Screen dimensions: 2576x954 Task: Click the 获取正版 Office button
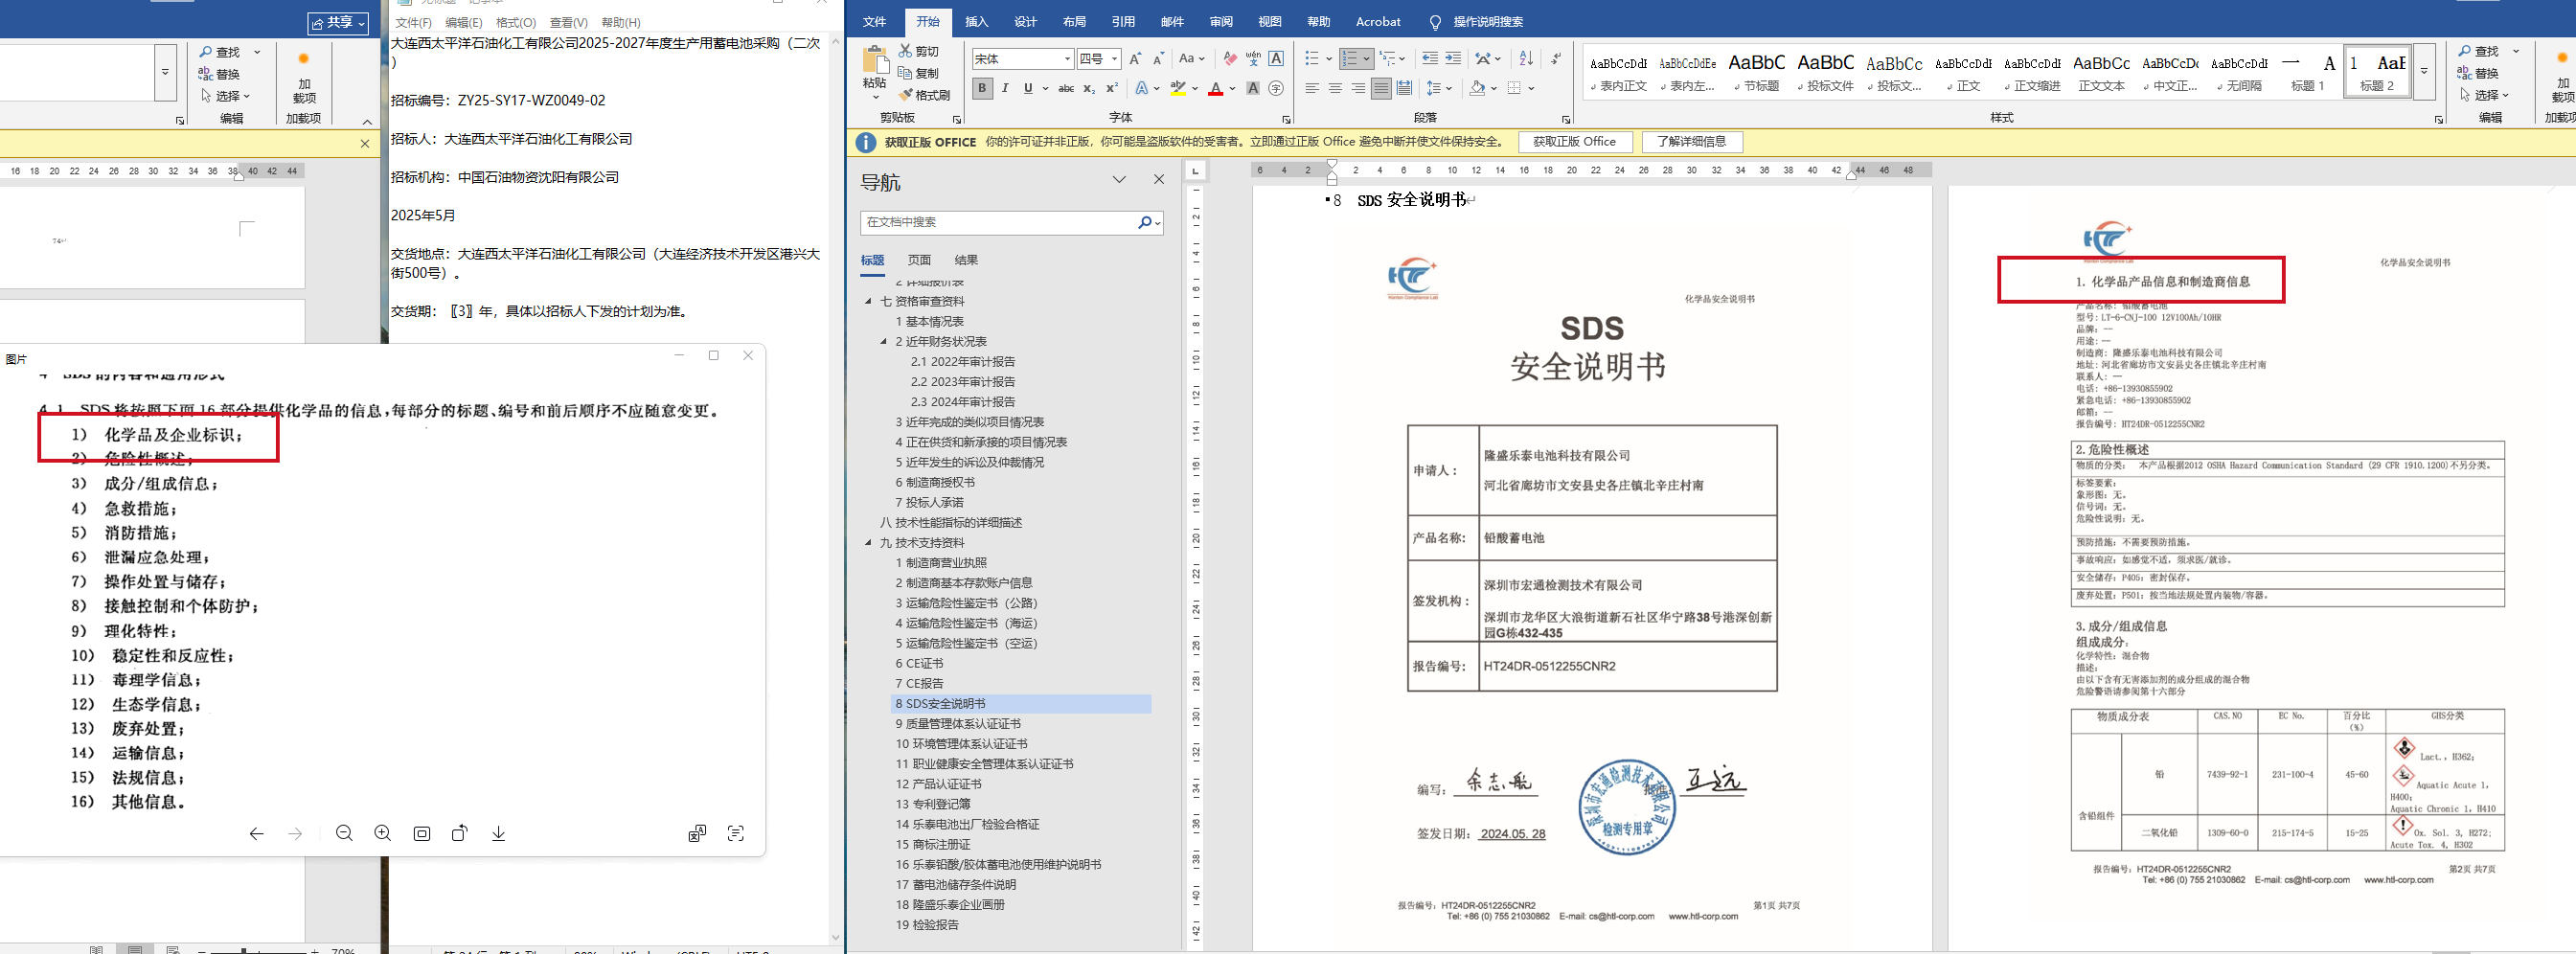[1574, 142]
